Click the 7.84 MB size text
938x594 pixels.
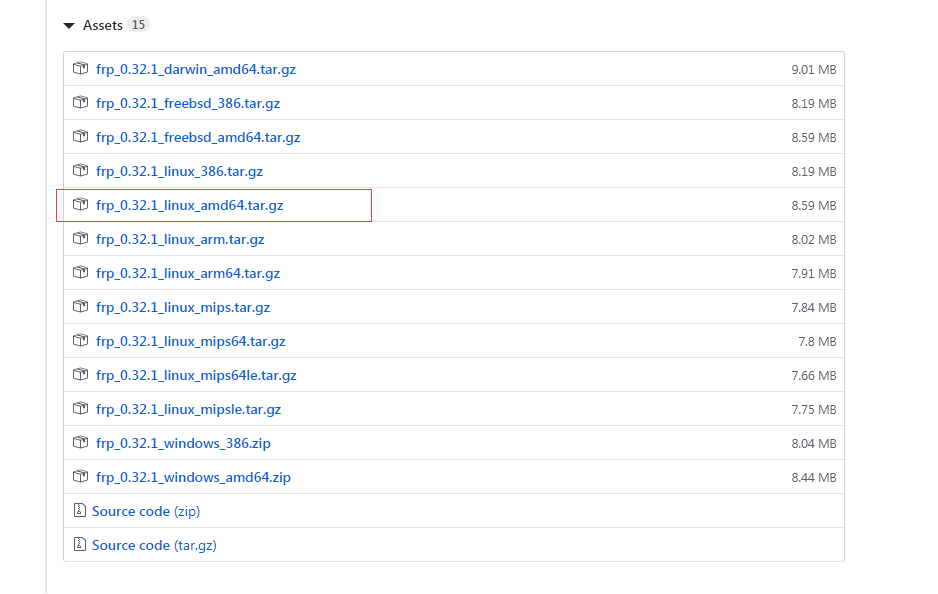click(814, 307)
